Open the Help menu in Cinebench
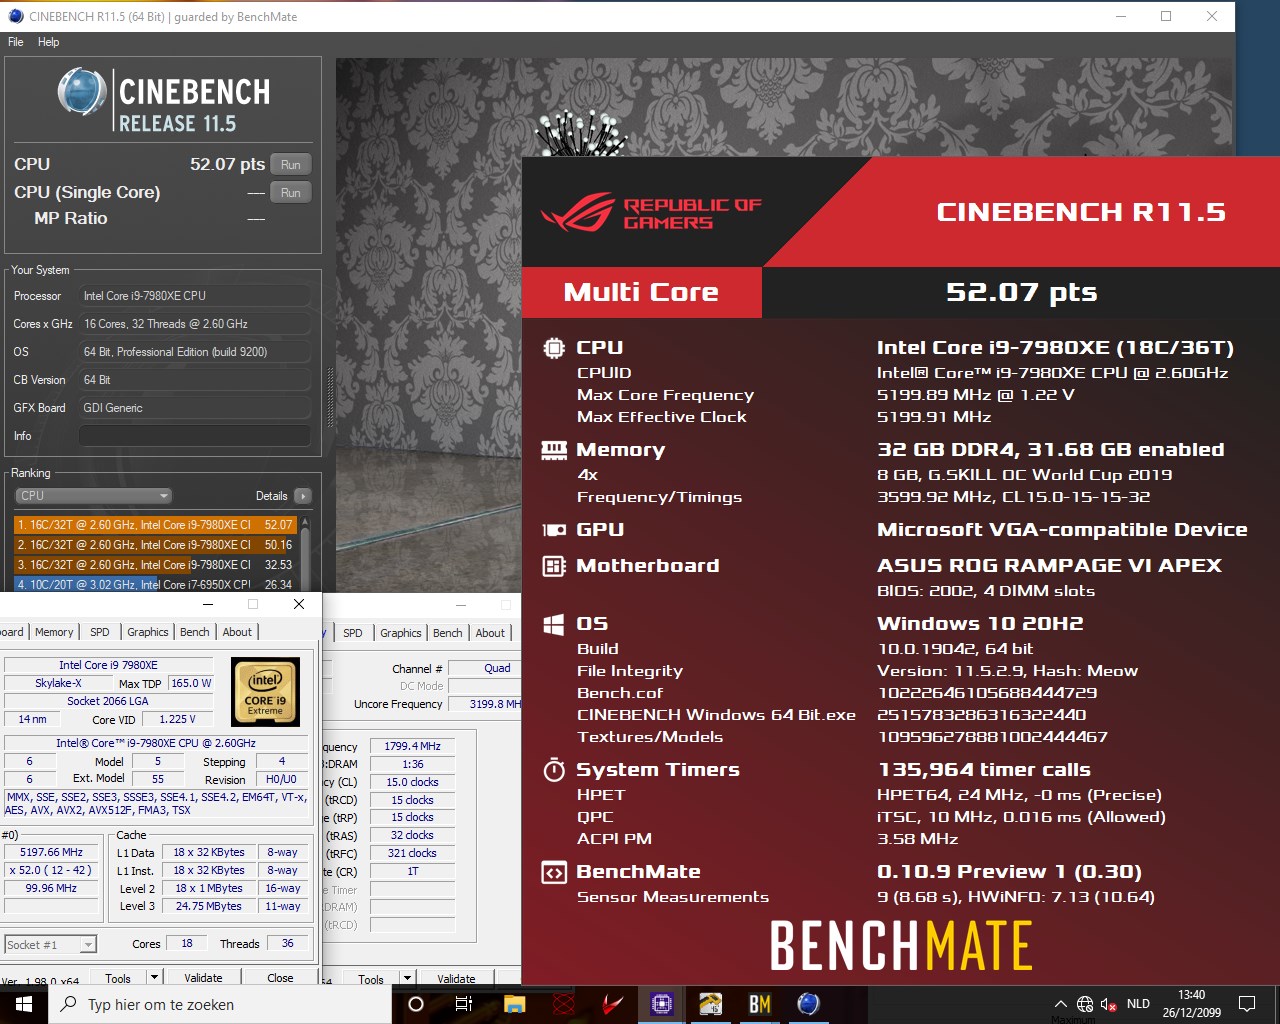1280x1024 pixels. pyautogui.click(x=48, y=42)
